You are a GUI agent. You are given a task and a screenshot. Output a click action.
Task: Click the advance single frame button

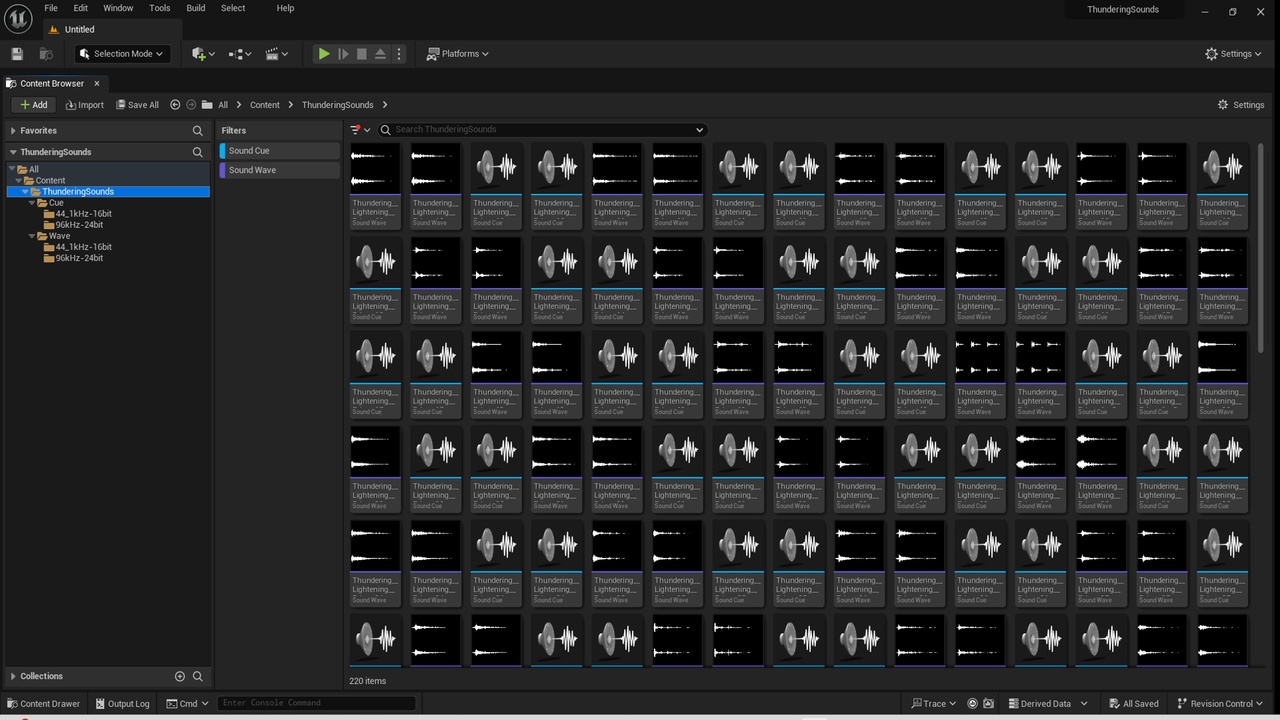343,54
